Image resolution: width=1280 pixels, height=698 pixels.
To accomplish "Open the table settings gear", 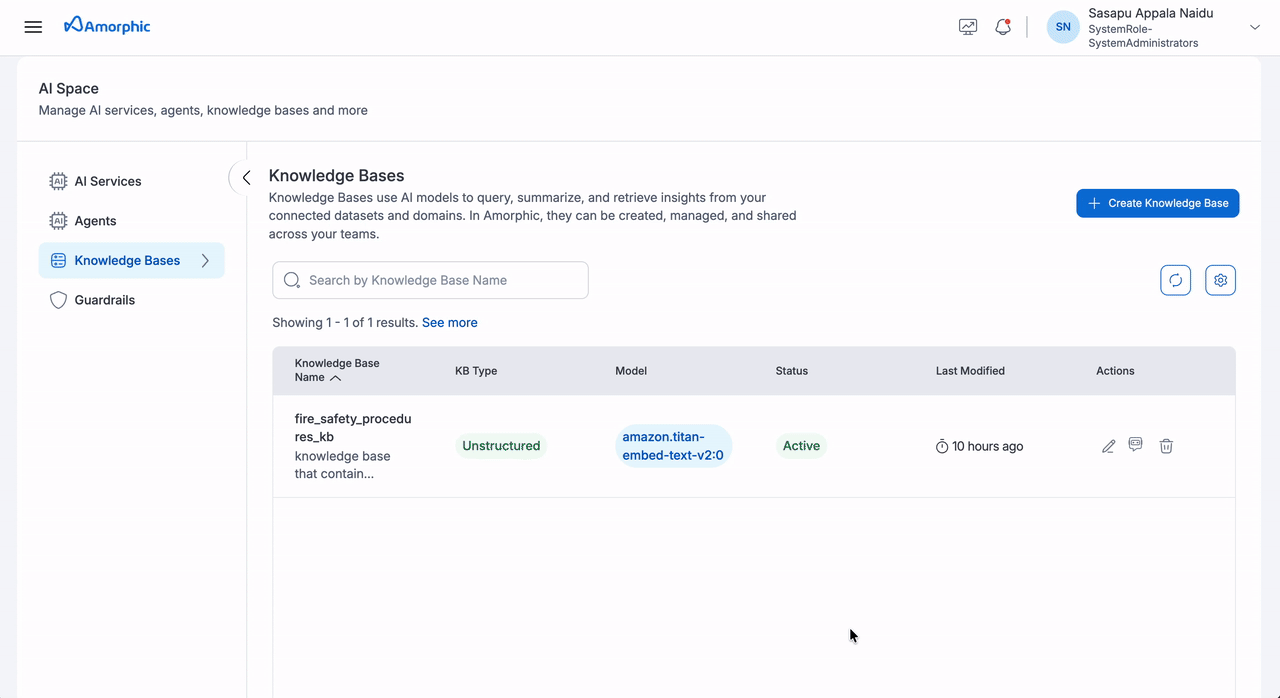I will pyautogui.click(x=1220, y=280).
